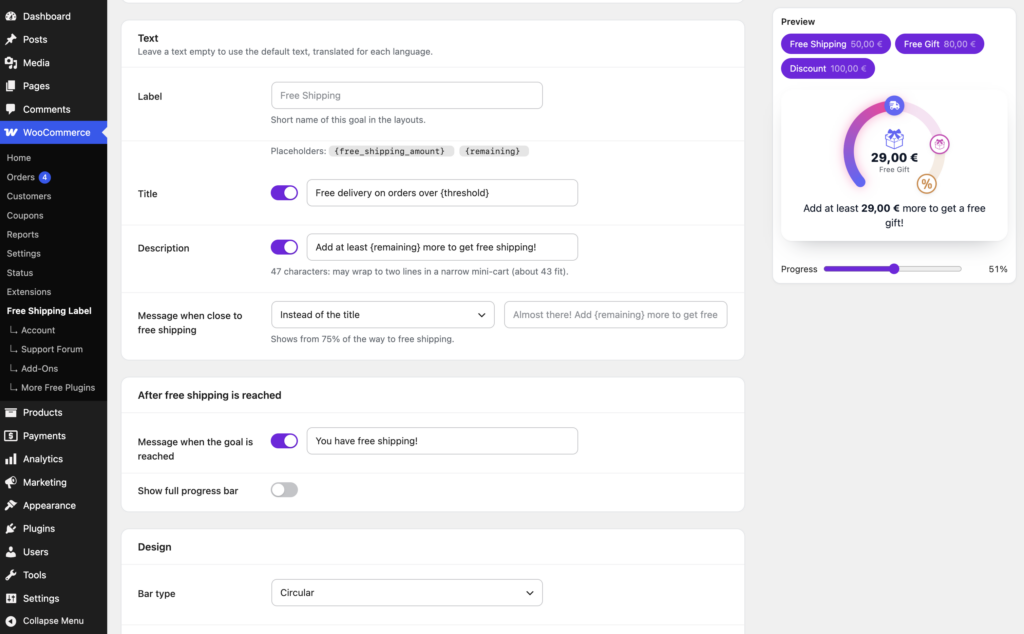Click in the Label text field
Image resolution: width=1024 pixels, height=634 pixels.
[x=407, y=95]
